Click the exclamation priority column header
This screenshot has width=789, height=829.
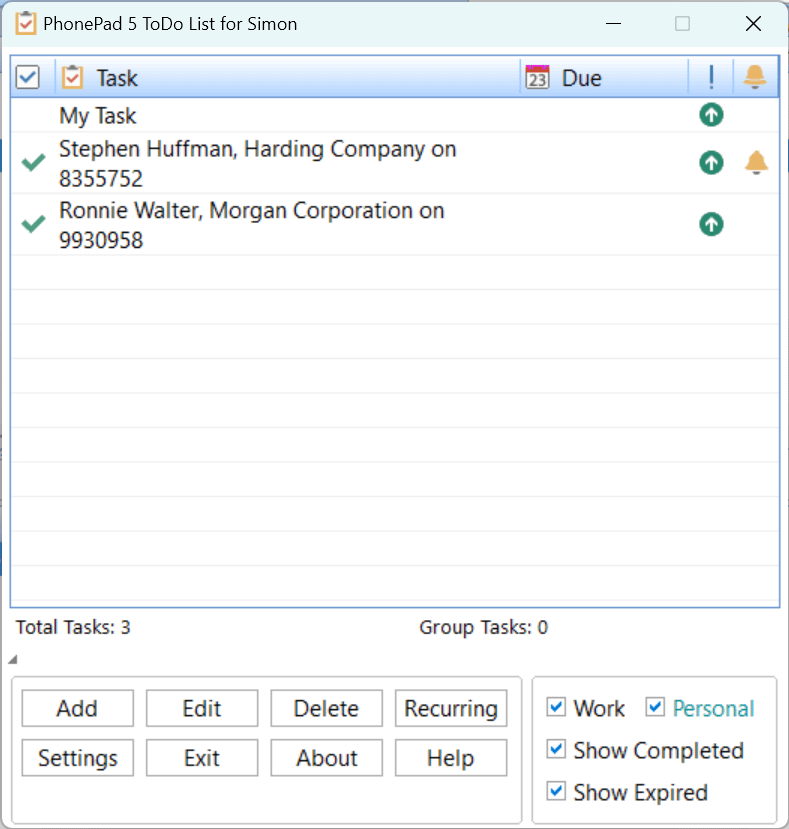711,77
